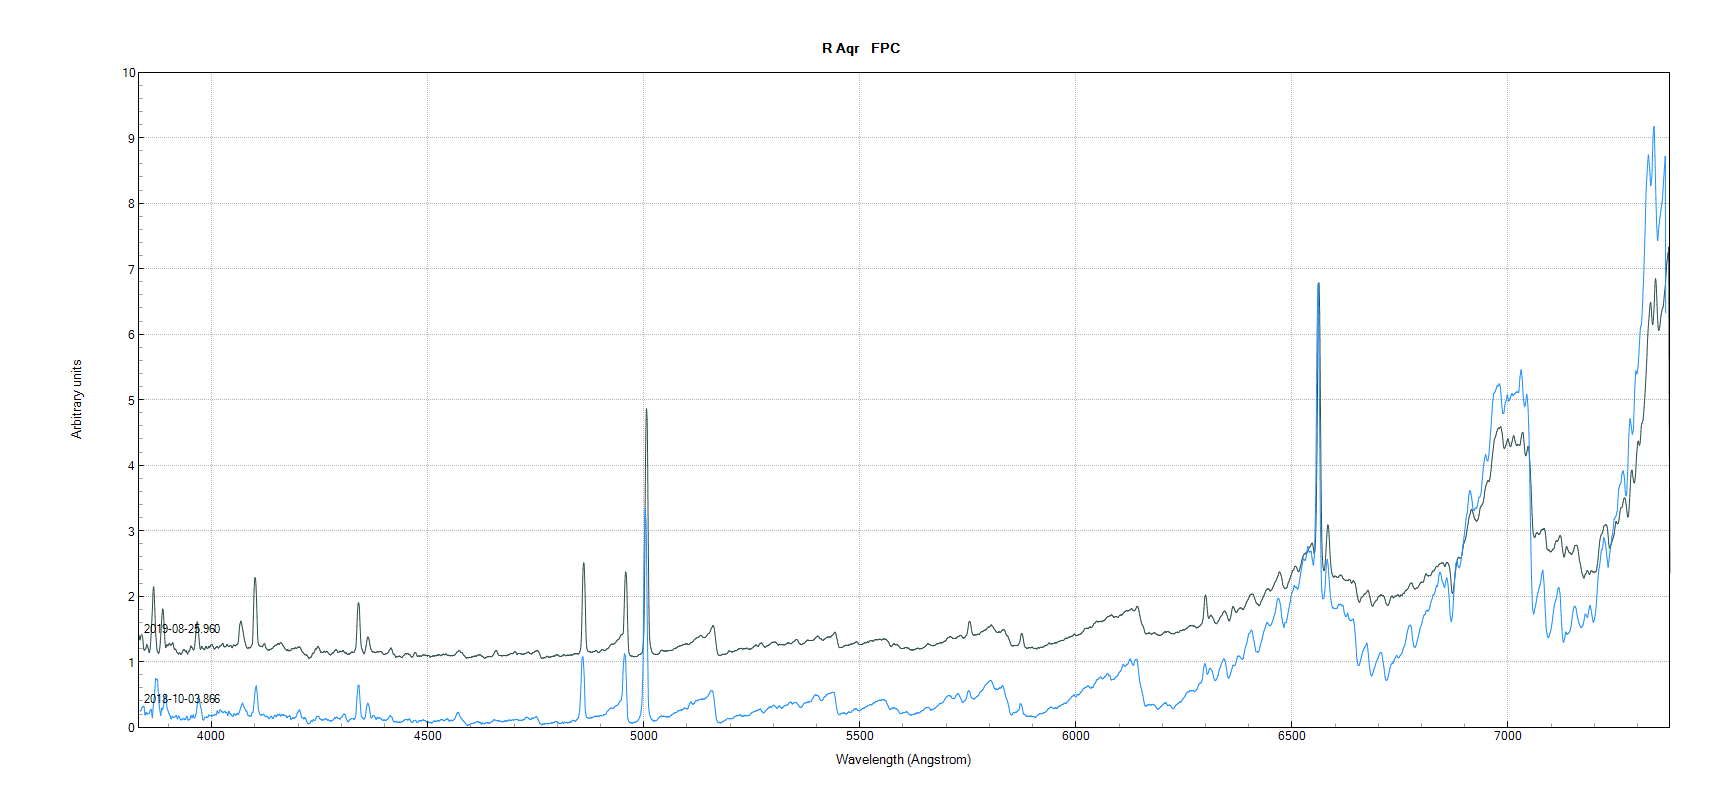Viewport: 1722px width, 800px height.
Task: Select the "Arbitrary units" y-axis label
Action: pos(77,399)
